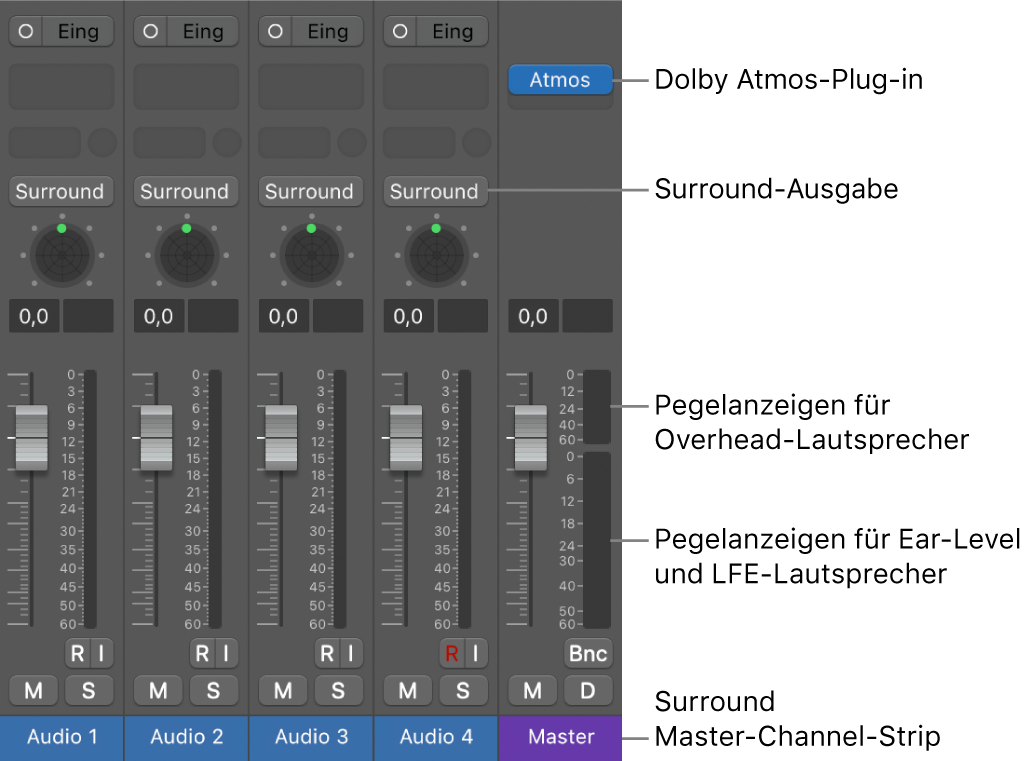Viewport: 1029px width, 761px height.
Task: Select the Master channel name label
Action: pyautogui.click(x=560, y=737)
